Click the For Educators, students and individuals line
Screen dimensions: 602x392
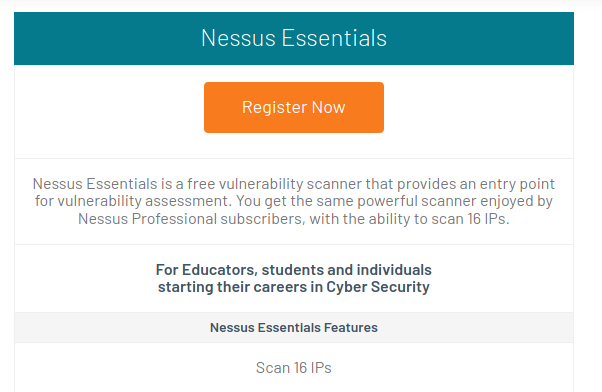[x=294, y=270]
